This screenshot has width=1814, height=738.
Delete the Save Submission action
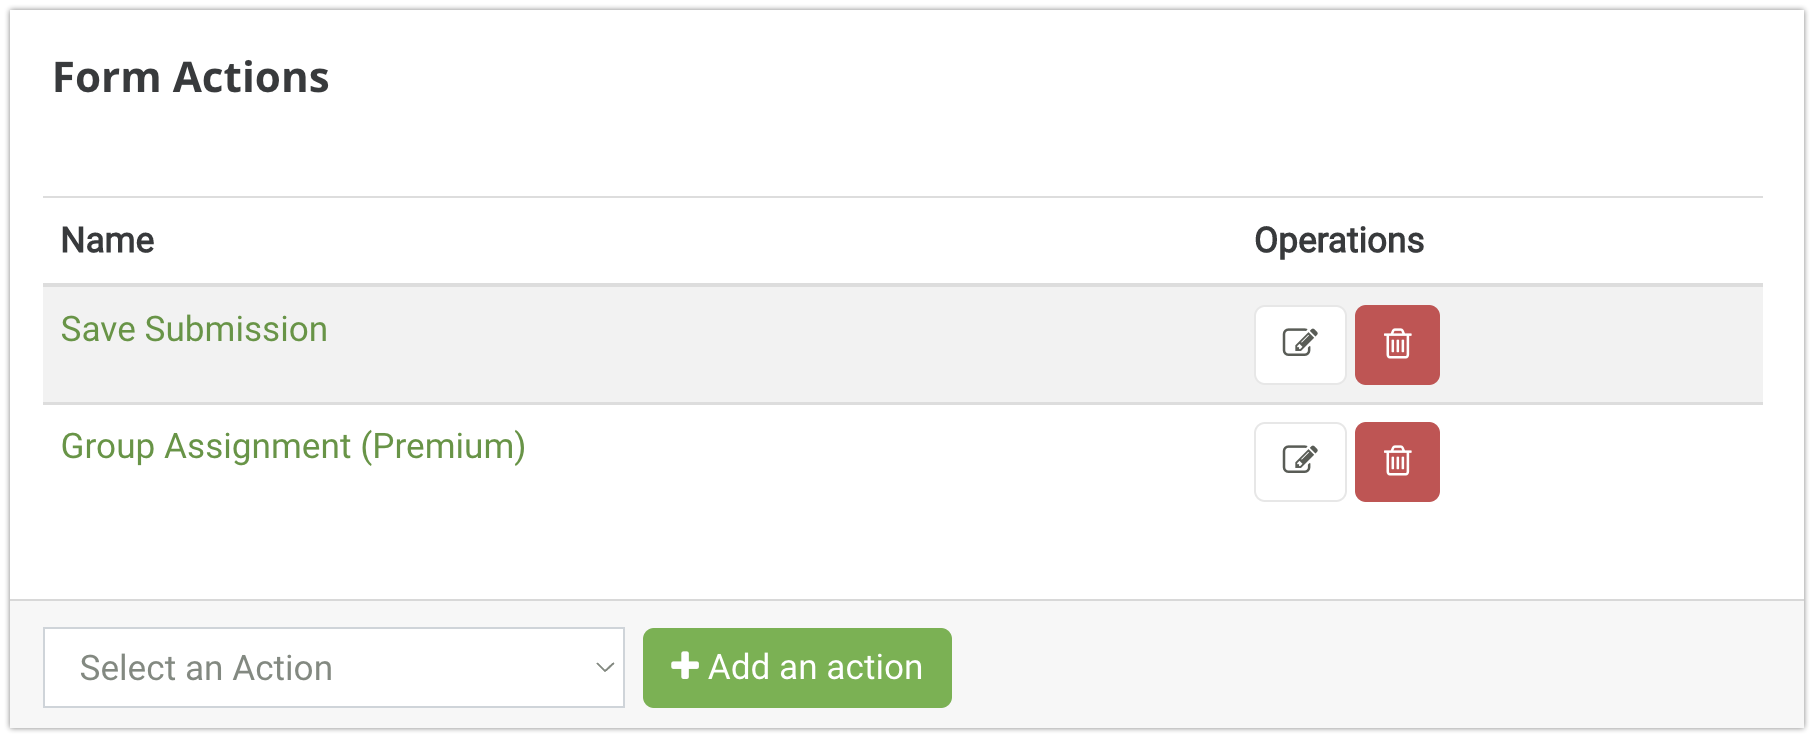1397,344
